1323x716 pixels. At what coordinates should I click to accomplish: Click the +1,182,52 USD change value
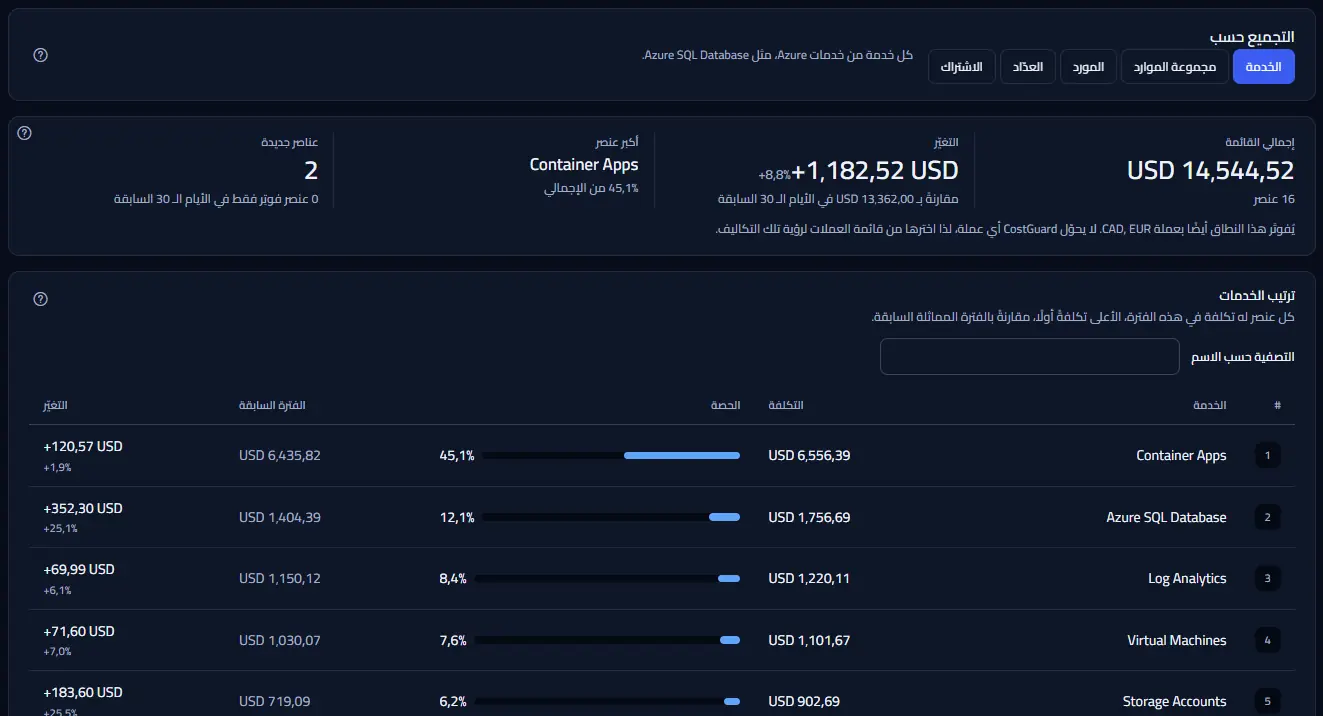(x=876, y=170)
